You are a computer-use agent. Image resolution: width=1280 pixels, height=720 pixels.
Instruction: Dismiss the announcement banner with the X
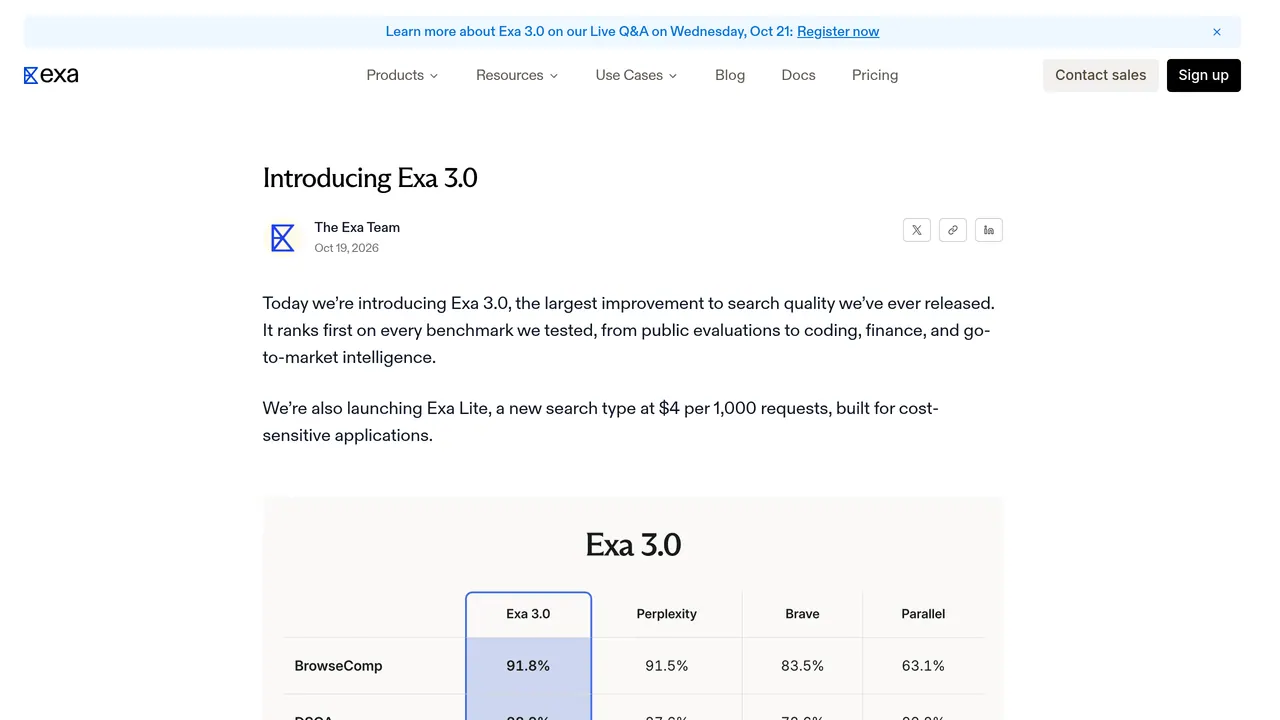coord(1217,32)
